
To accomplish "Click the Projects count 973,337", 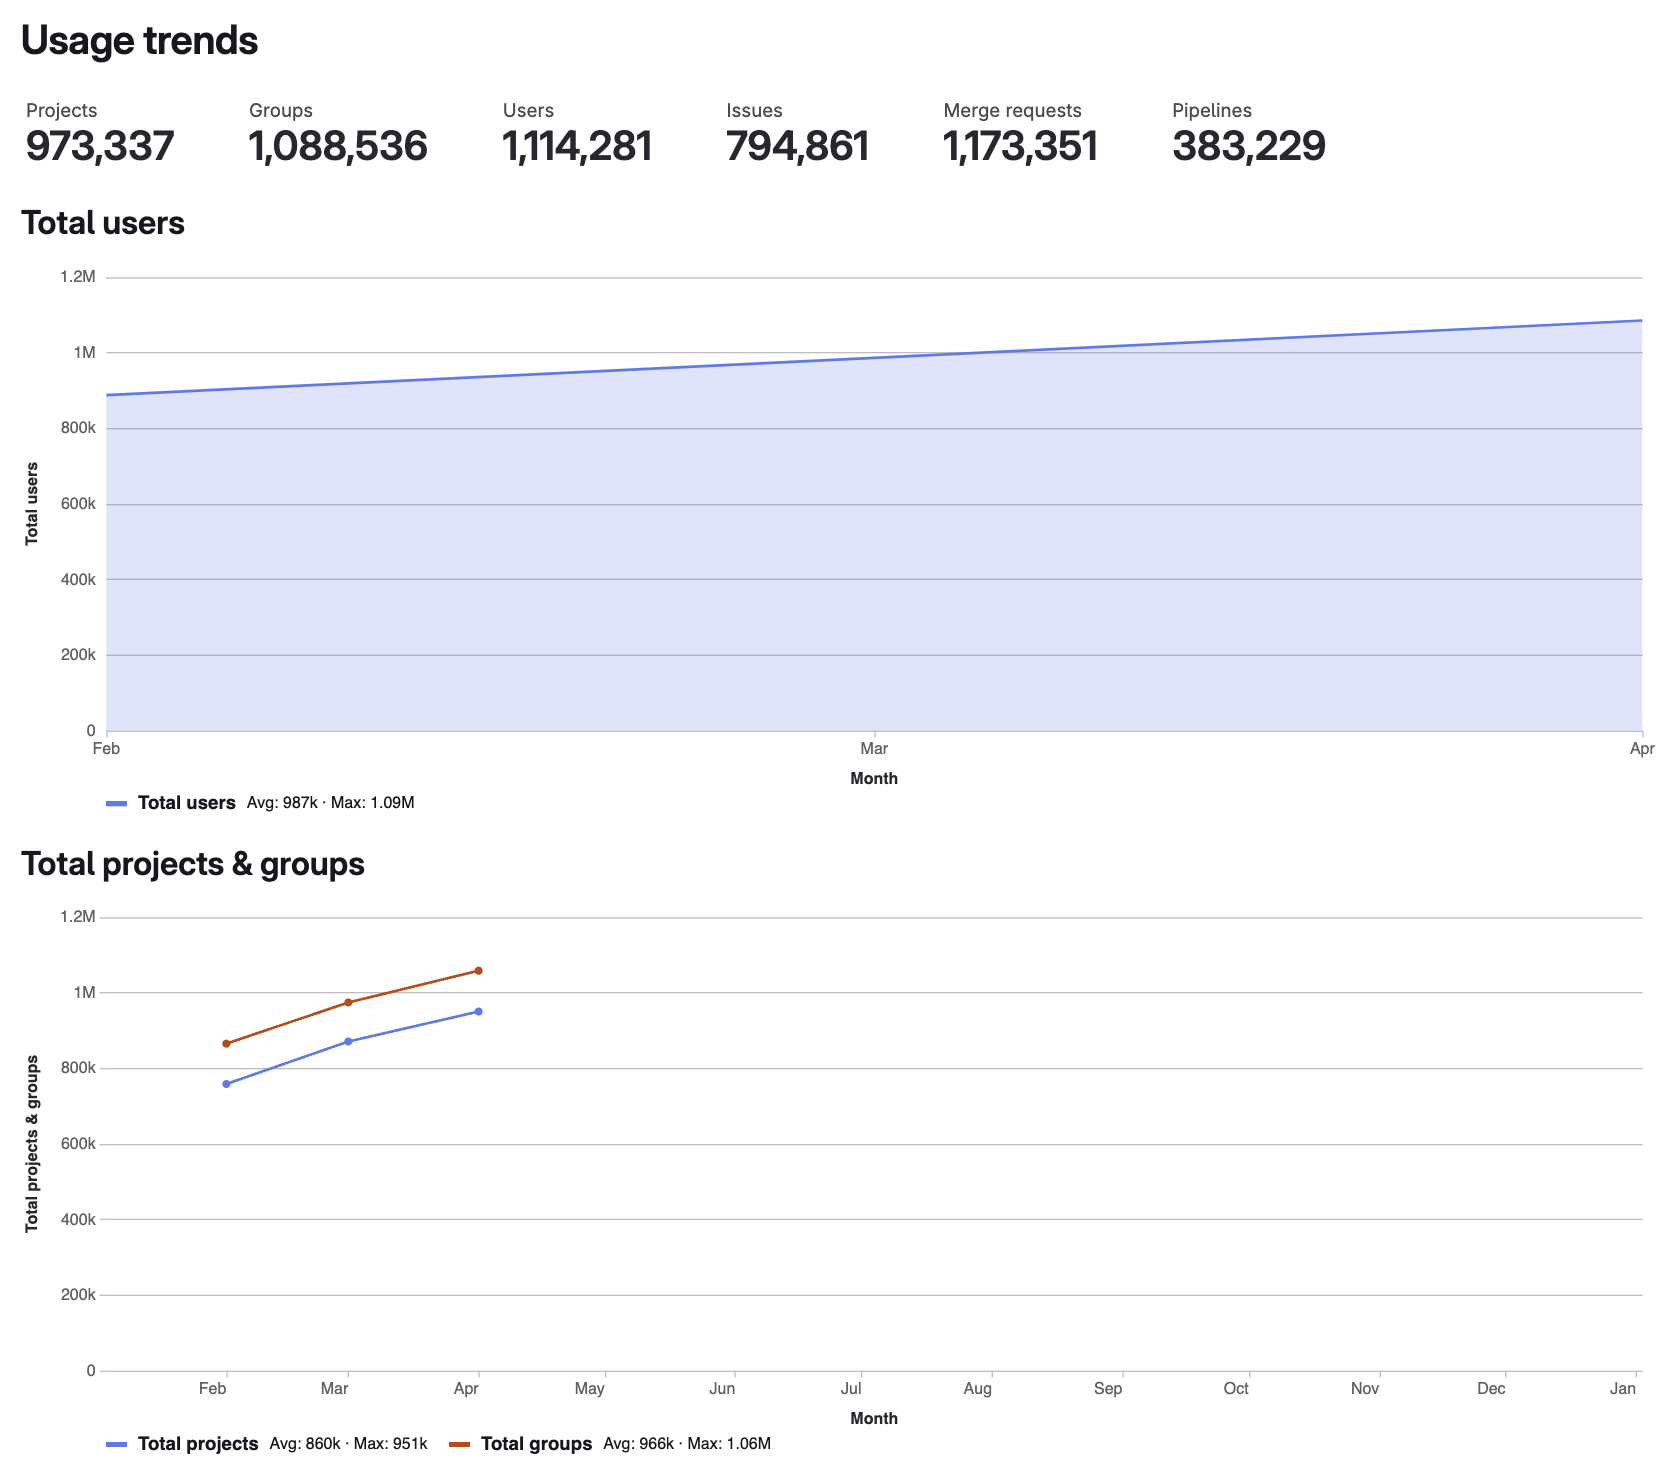I will [x=99, y=145].
